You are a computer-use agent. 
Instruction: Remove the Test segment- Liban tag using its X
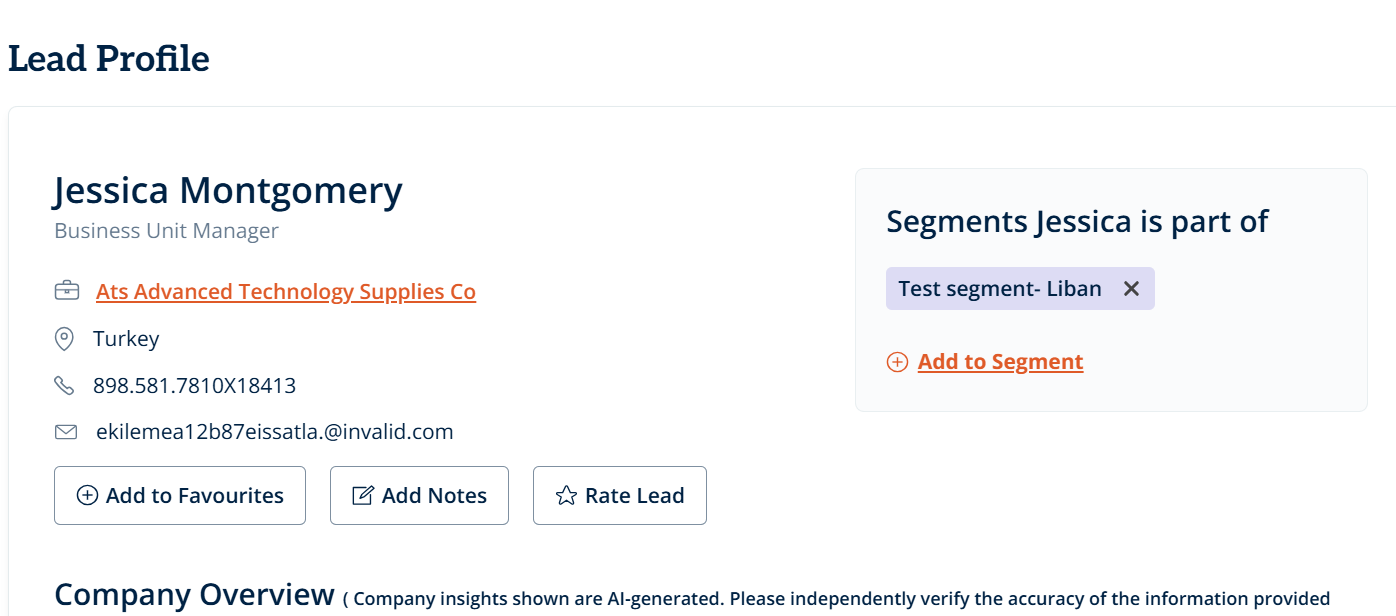[1131, 289]
